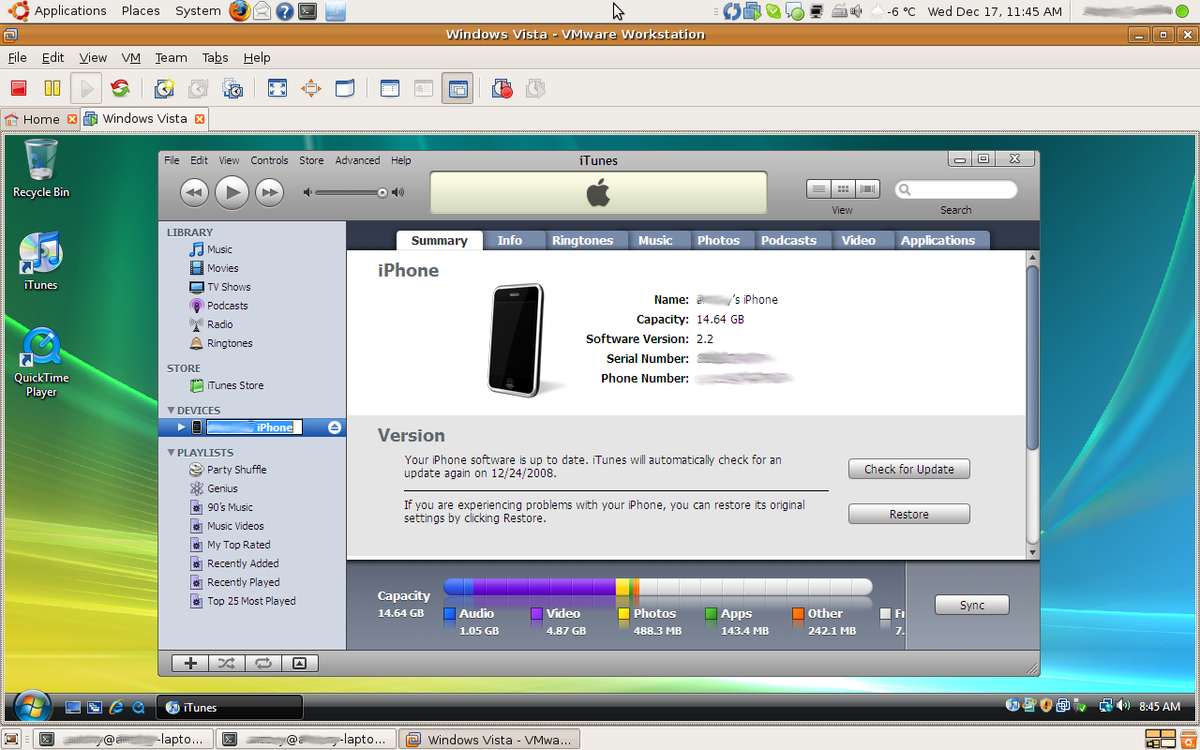
Task: Adjust the iTunes volume slider knob
Action: (382, 192)
